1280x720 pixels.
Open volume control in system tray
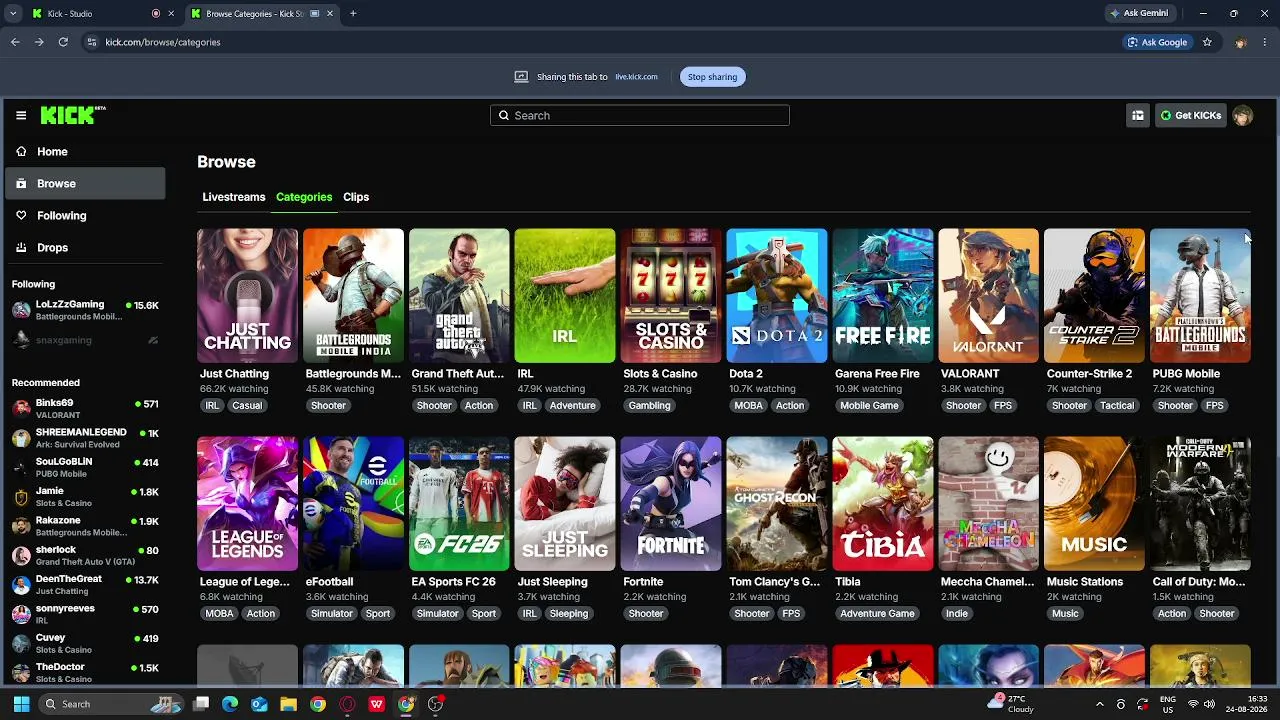click(x=1211, y=704)
